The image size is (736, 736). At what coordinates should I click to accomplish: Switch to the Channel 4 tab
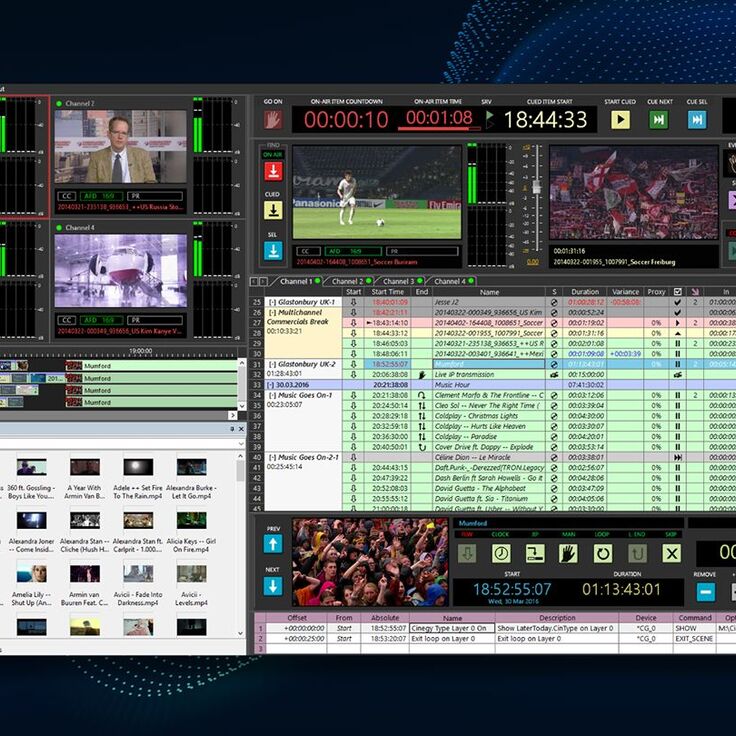coord(450,282)
